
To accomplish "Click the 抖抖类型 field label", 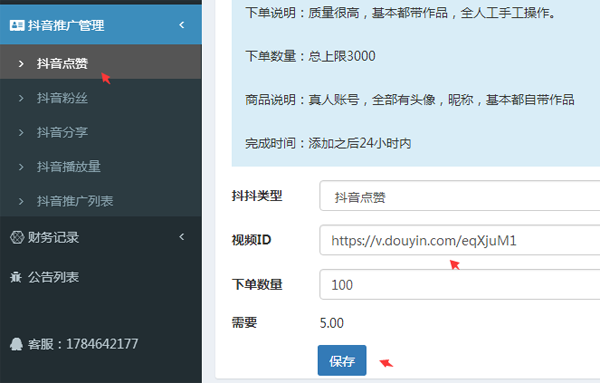I will [257, 196].
